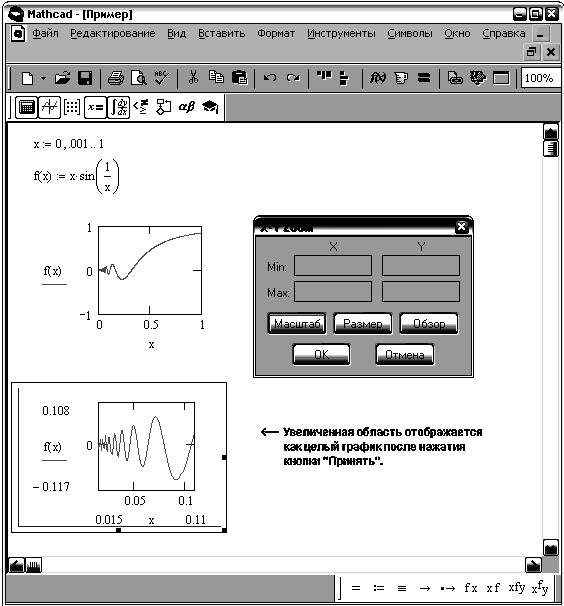Open the Файл menu

pos(45,34)
